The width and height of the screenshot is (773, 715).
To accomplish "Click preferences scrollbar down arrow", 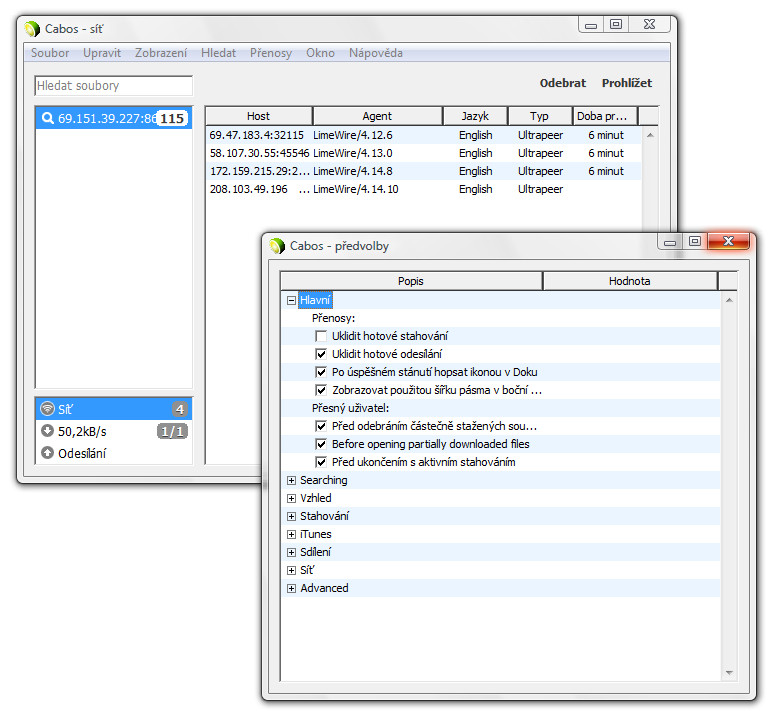I will 729,673.
